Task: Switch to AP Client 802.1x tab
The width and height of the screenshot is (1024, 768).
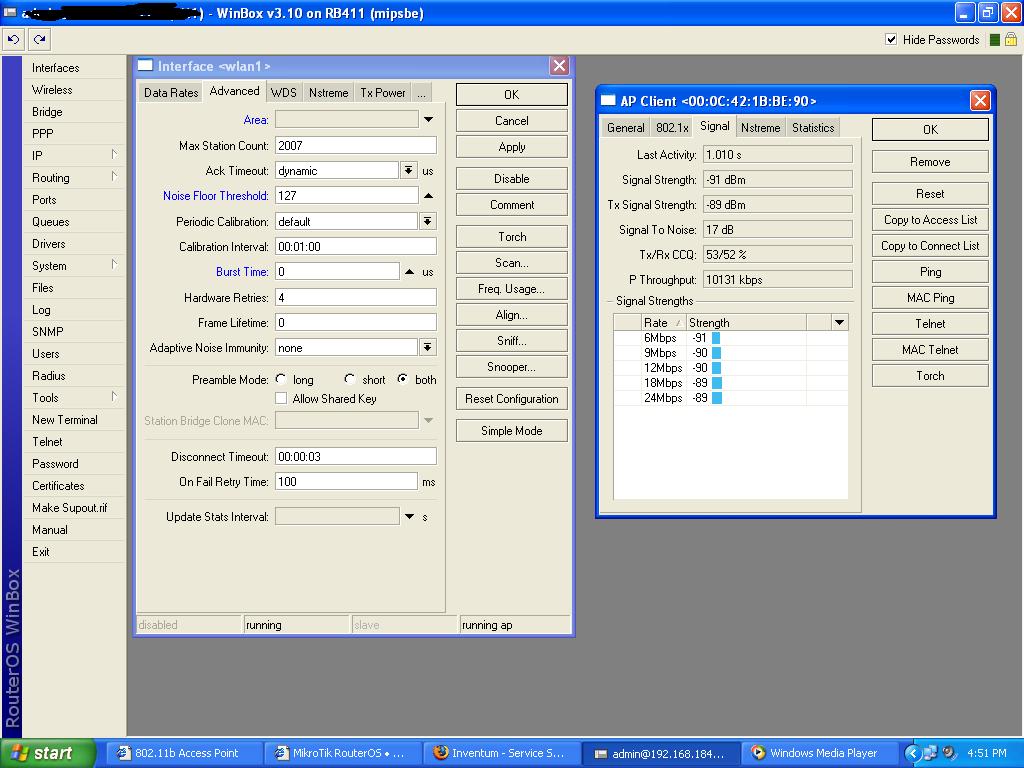Action: click(x=672, y=128)
